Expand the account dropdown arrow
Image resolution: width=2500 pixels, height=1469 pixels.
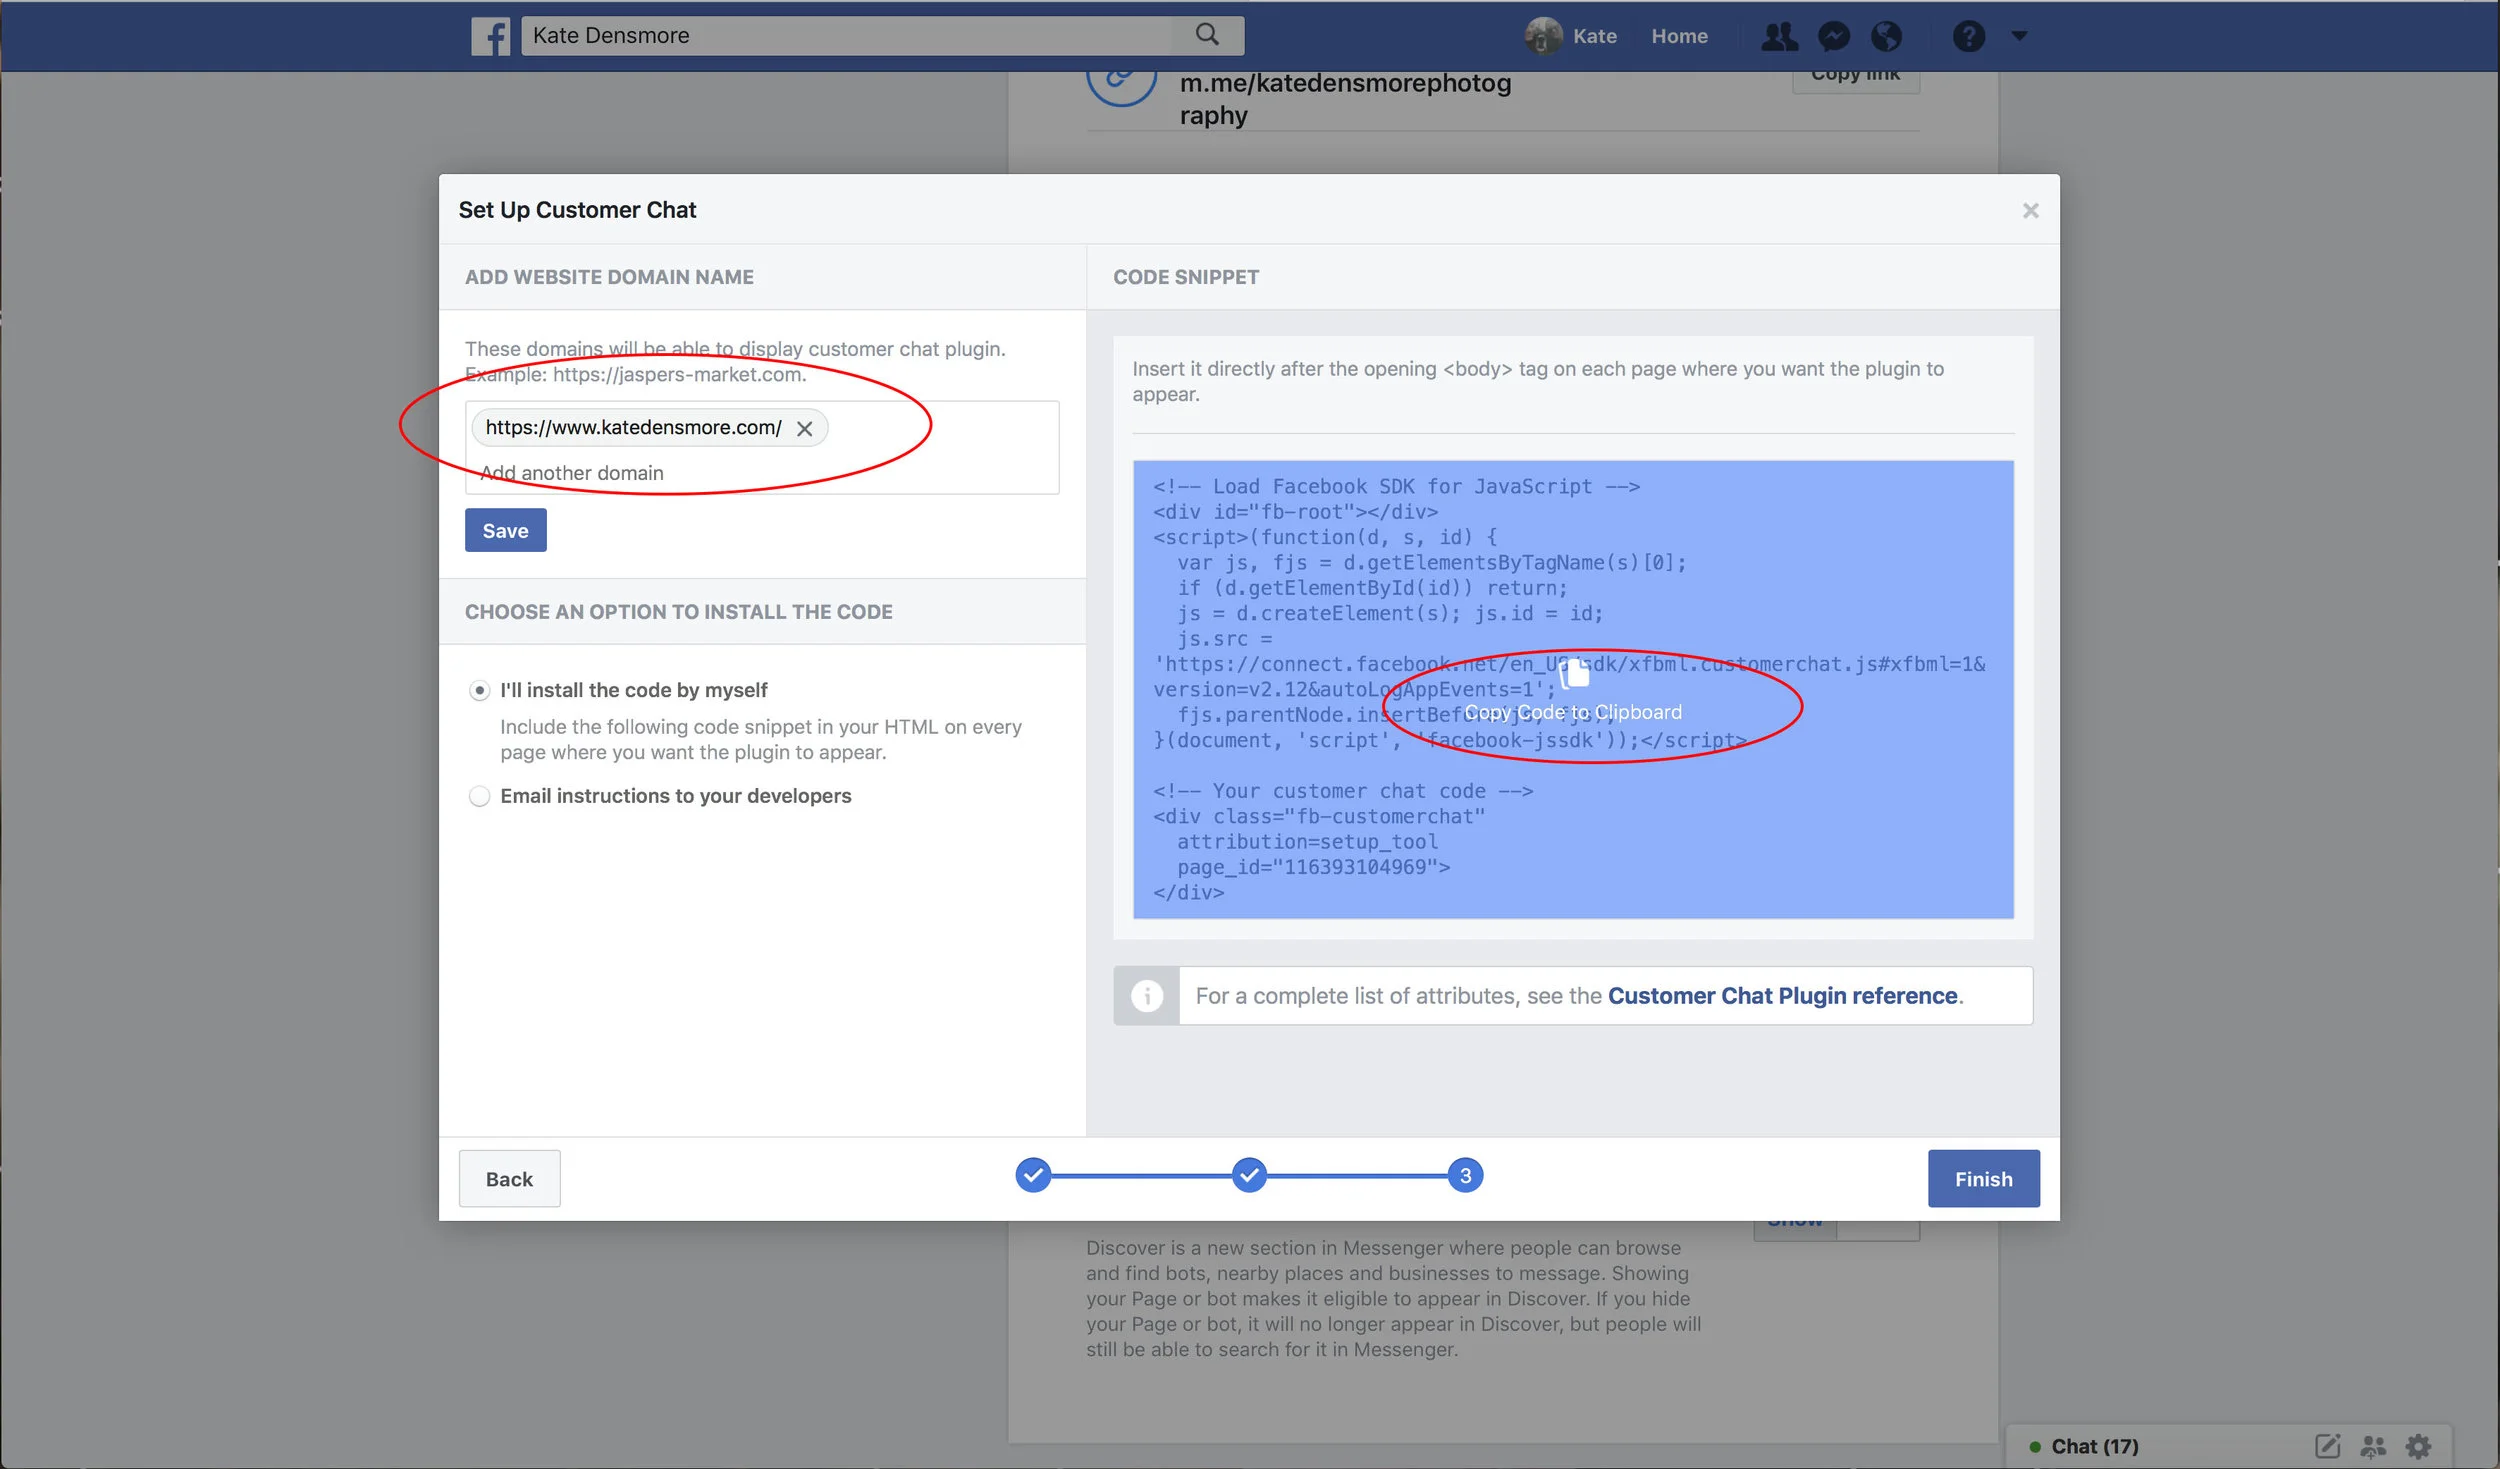coord(2019,36)
